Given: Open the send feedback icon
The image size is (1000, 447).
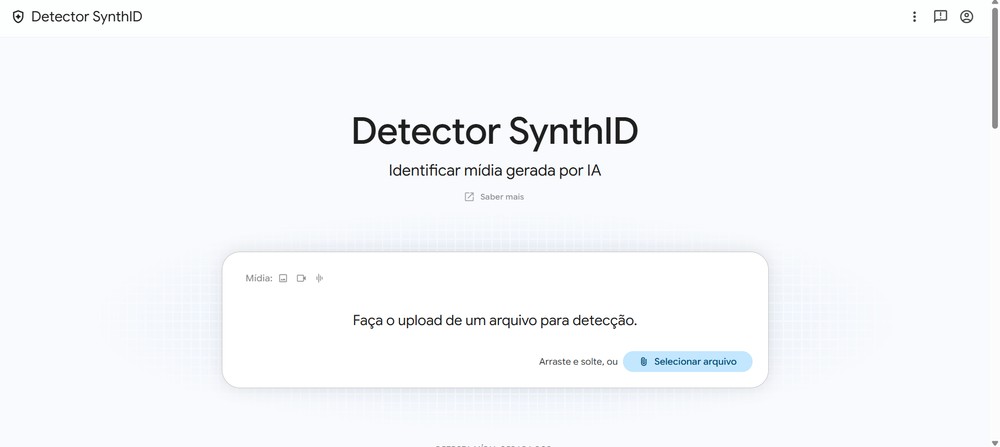Looking at the screenshot, I should 940,17.
